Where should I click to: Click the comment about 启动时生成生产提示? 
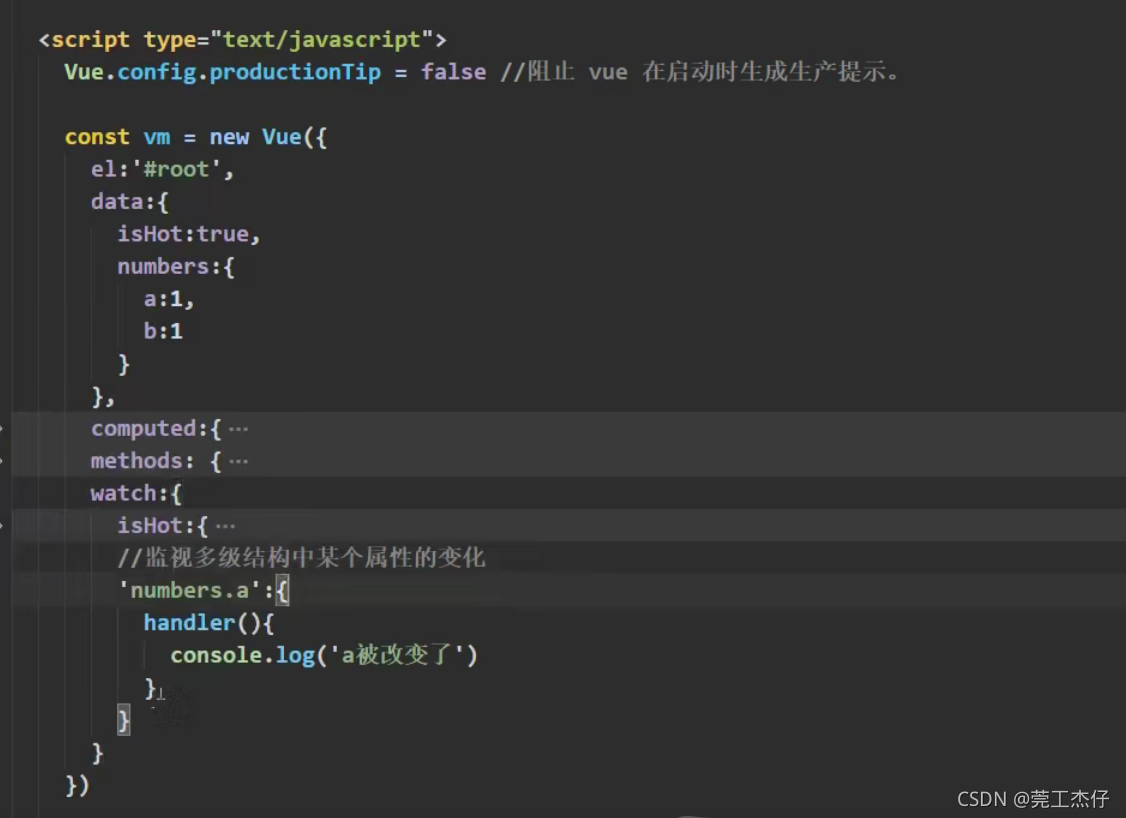pyautogui.click(x=700, y=72)
